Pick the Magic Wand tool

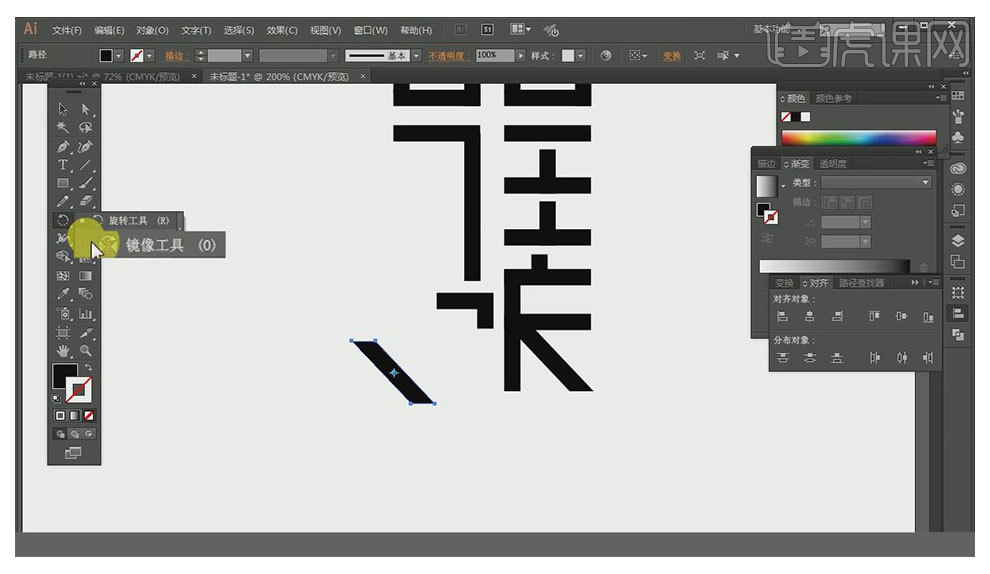tap(63, 128)
